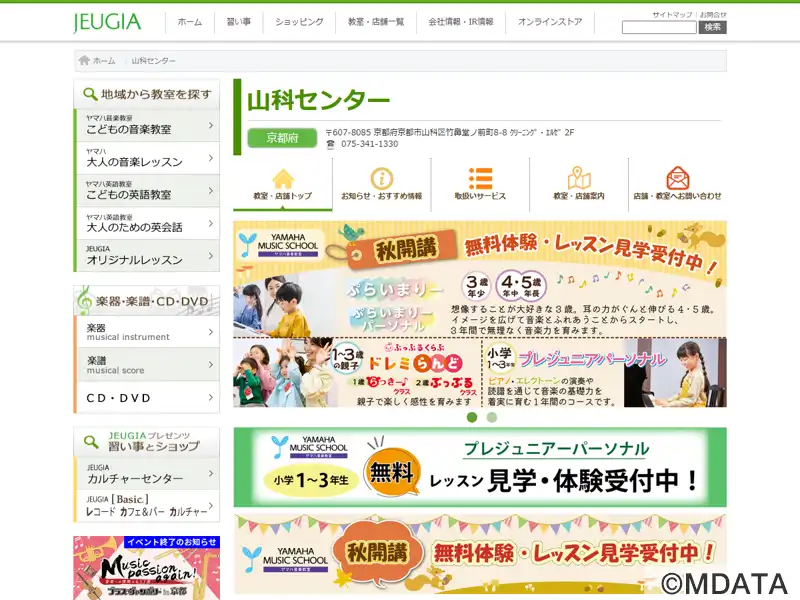Select 教室・店舗トップ tab label
Viewport: 800px width, 600px height.
(283, 196)
